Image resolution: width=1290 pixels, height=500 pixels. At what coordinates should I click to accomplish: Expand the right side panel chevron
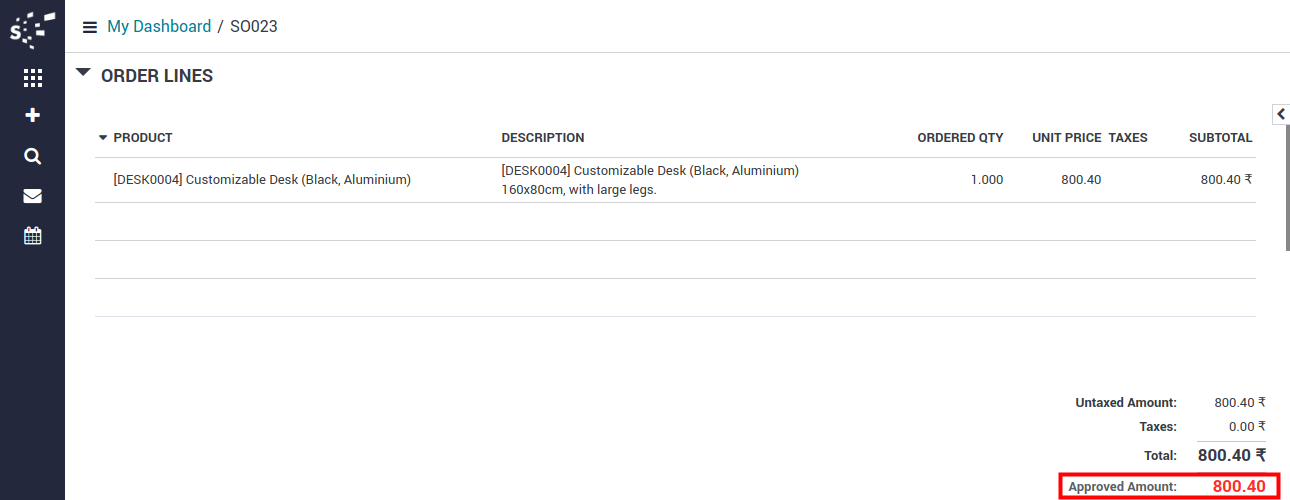(1281, 114)
